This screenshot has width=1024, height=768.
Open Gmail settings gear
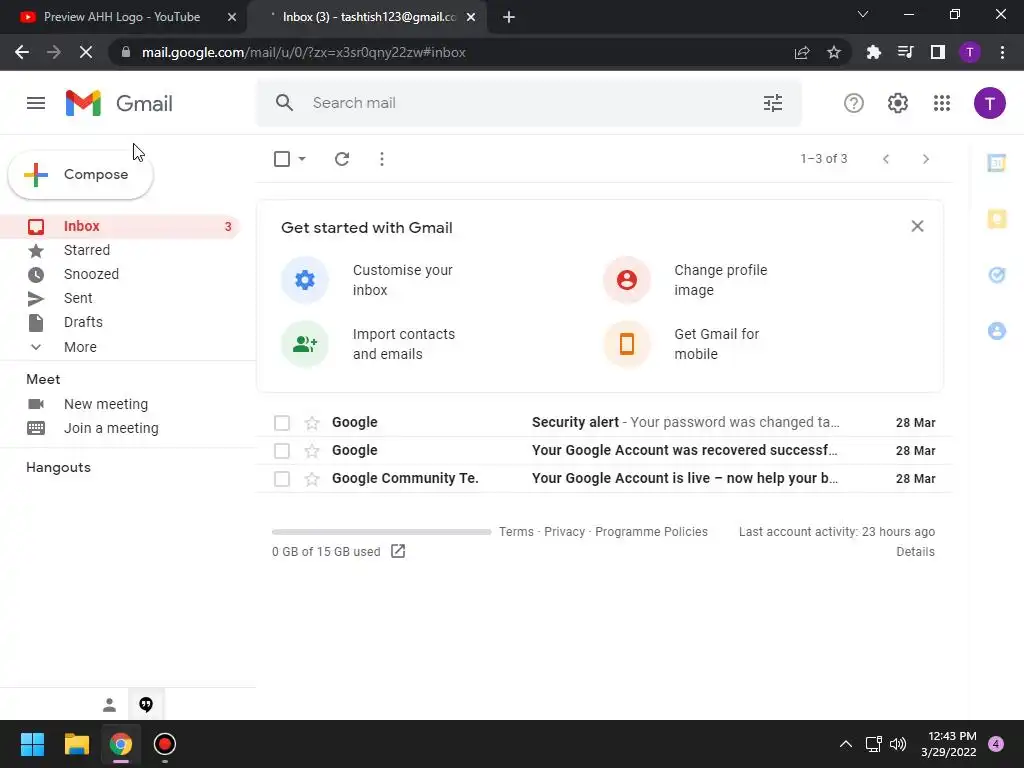898,103
